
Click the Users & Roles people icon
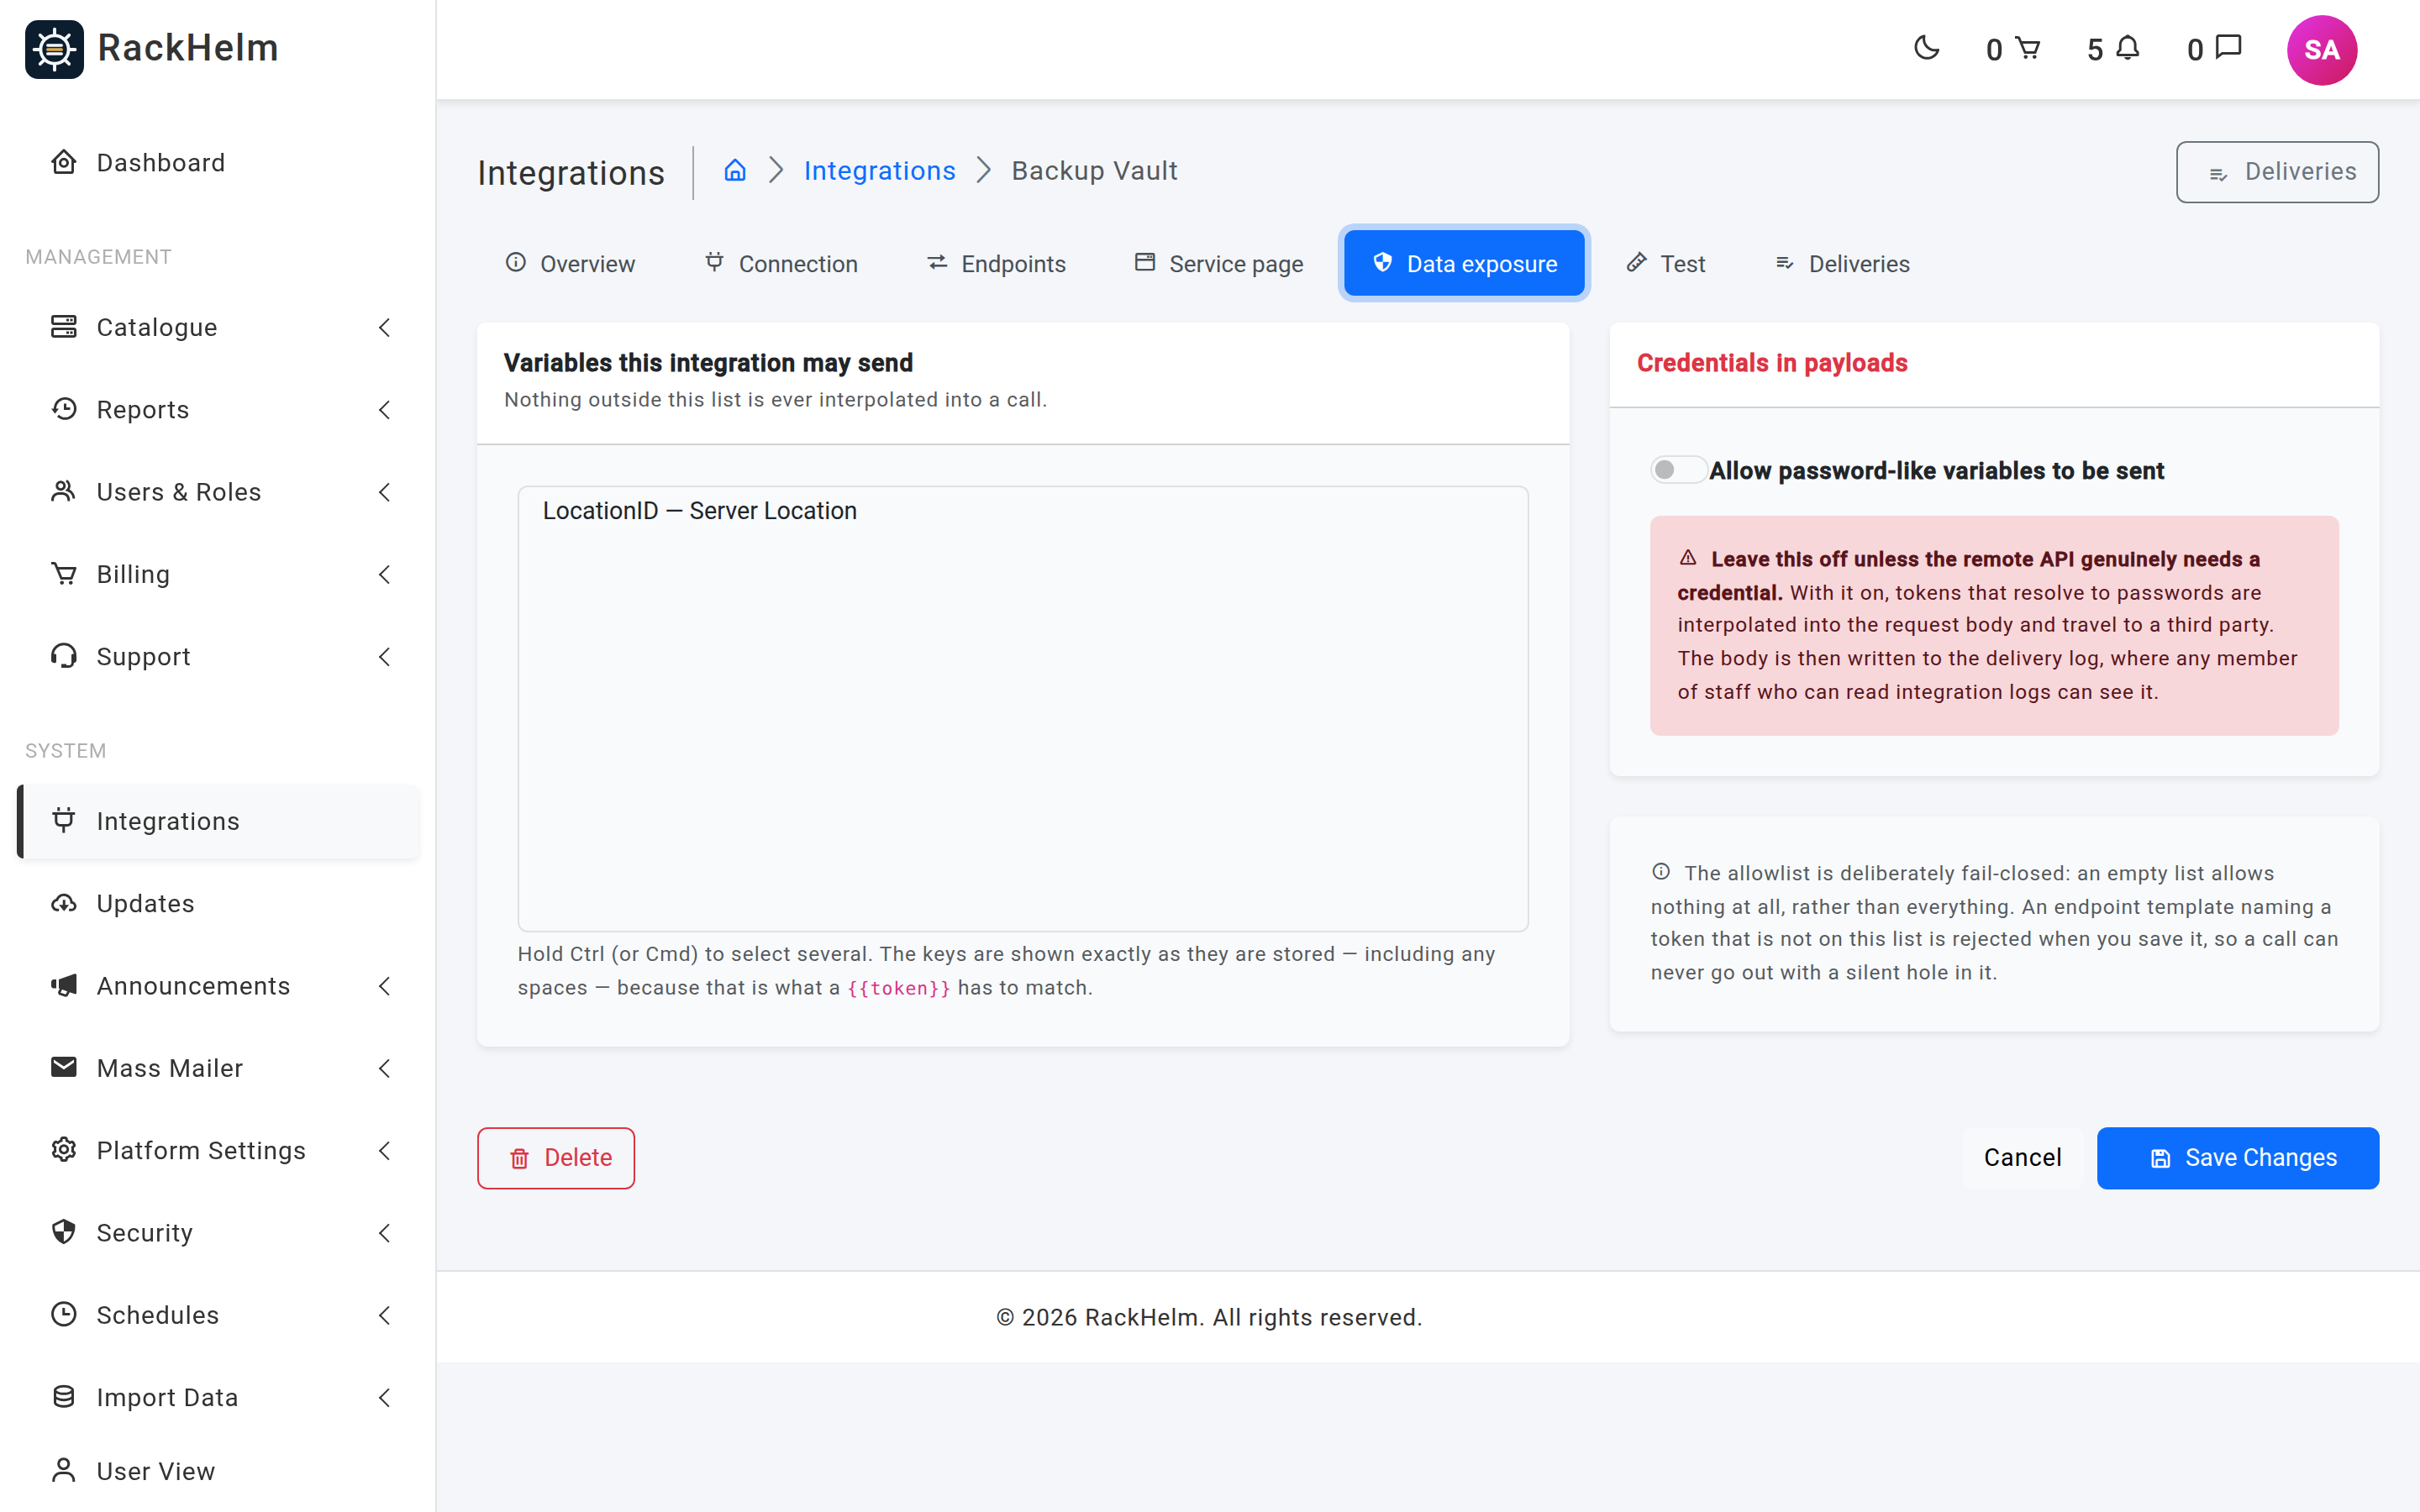(x=64, y=491)
